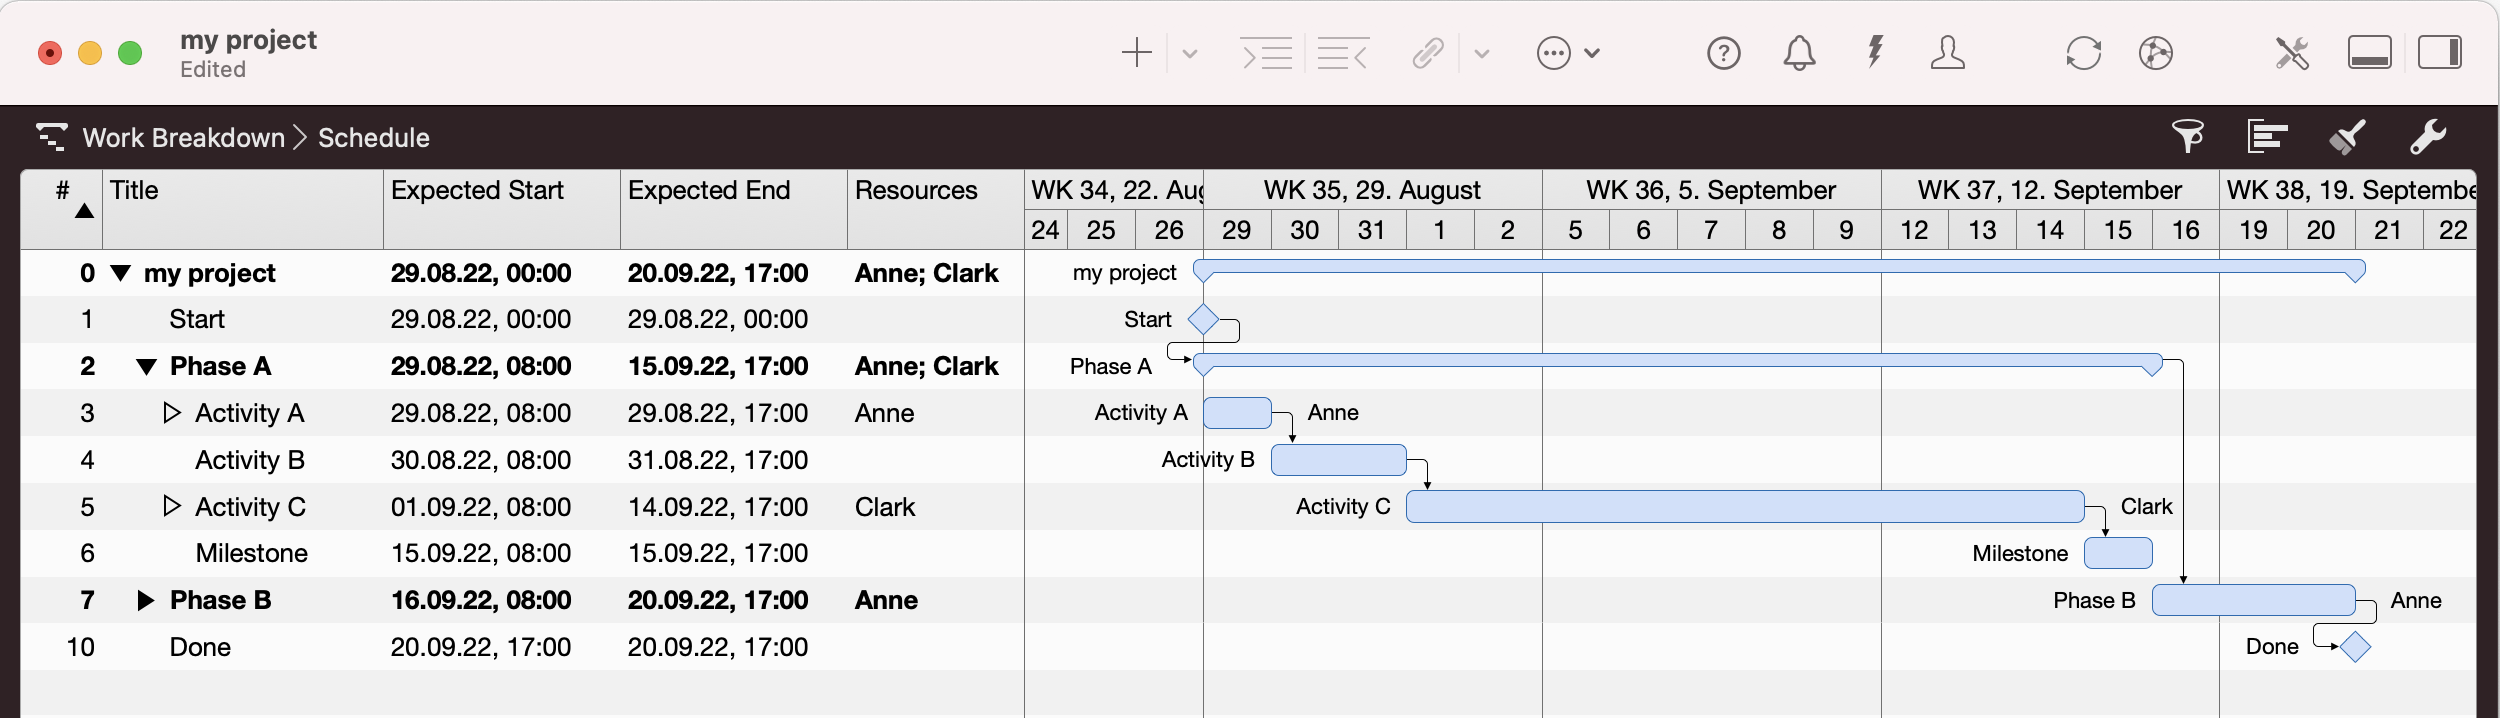2500x718 pixels.
Task: Indent the selected task with indent icon
Action: [1266, 53]
